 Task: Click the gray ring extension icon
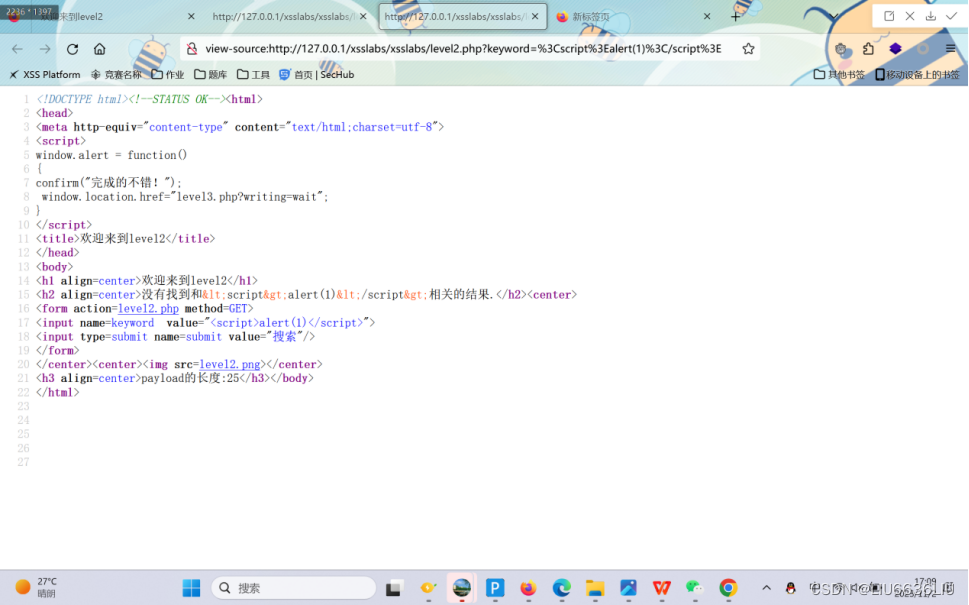tap(923, 49)
